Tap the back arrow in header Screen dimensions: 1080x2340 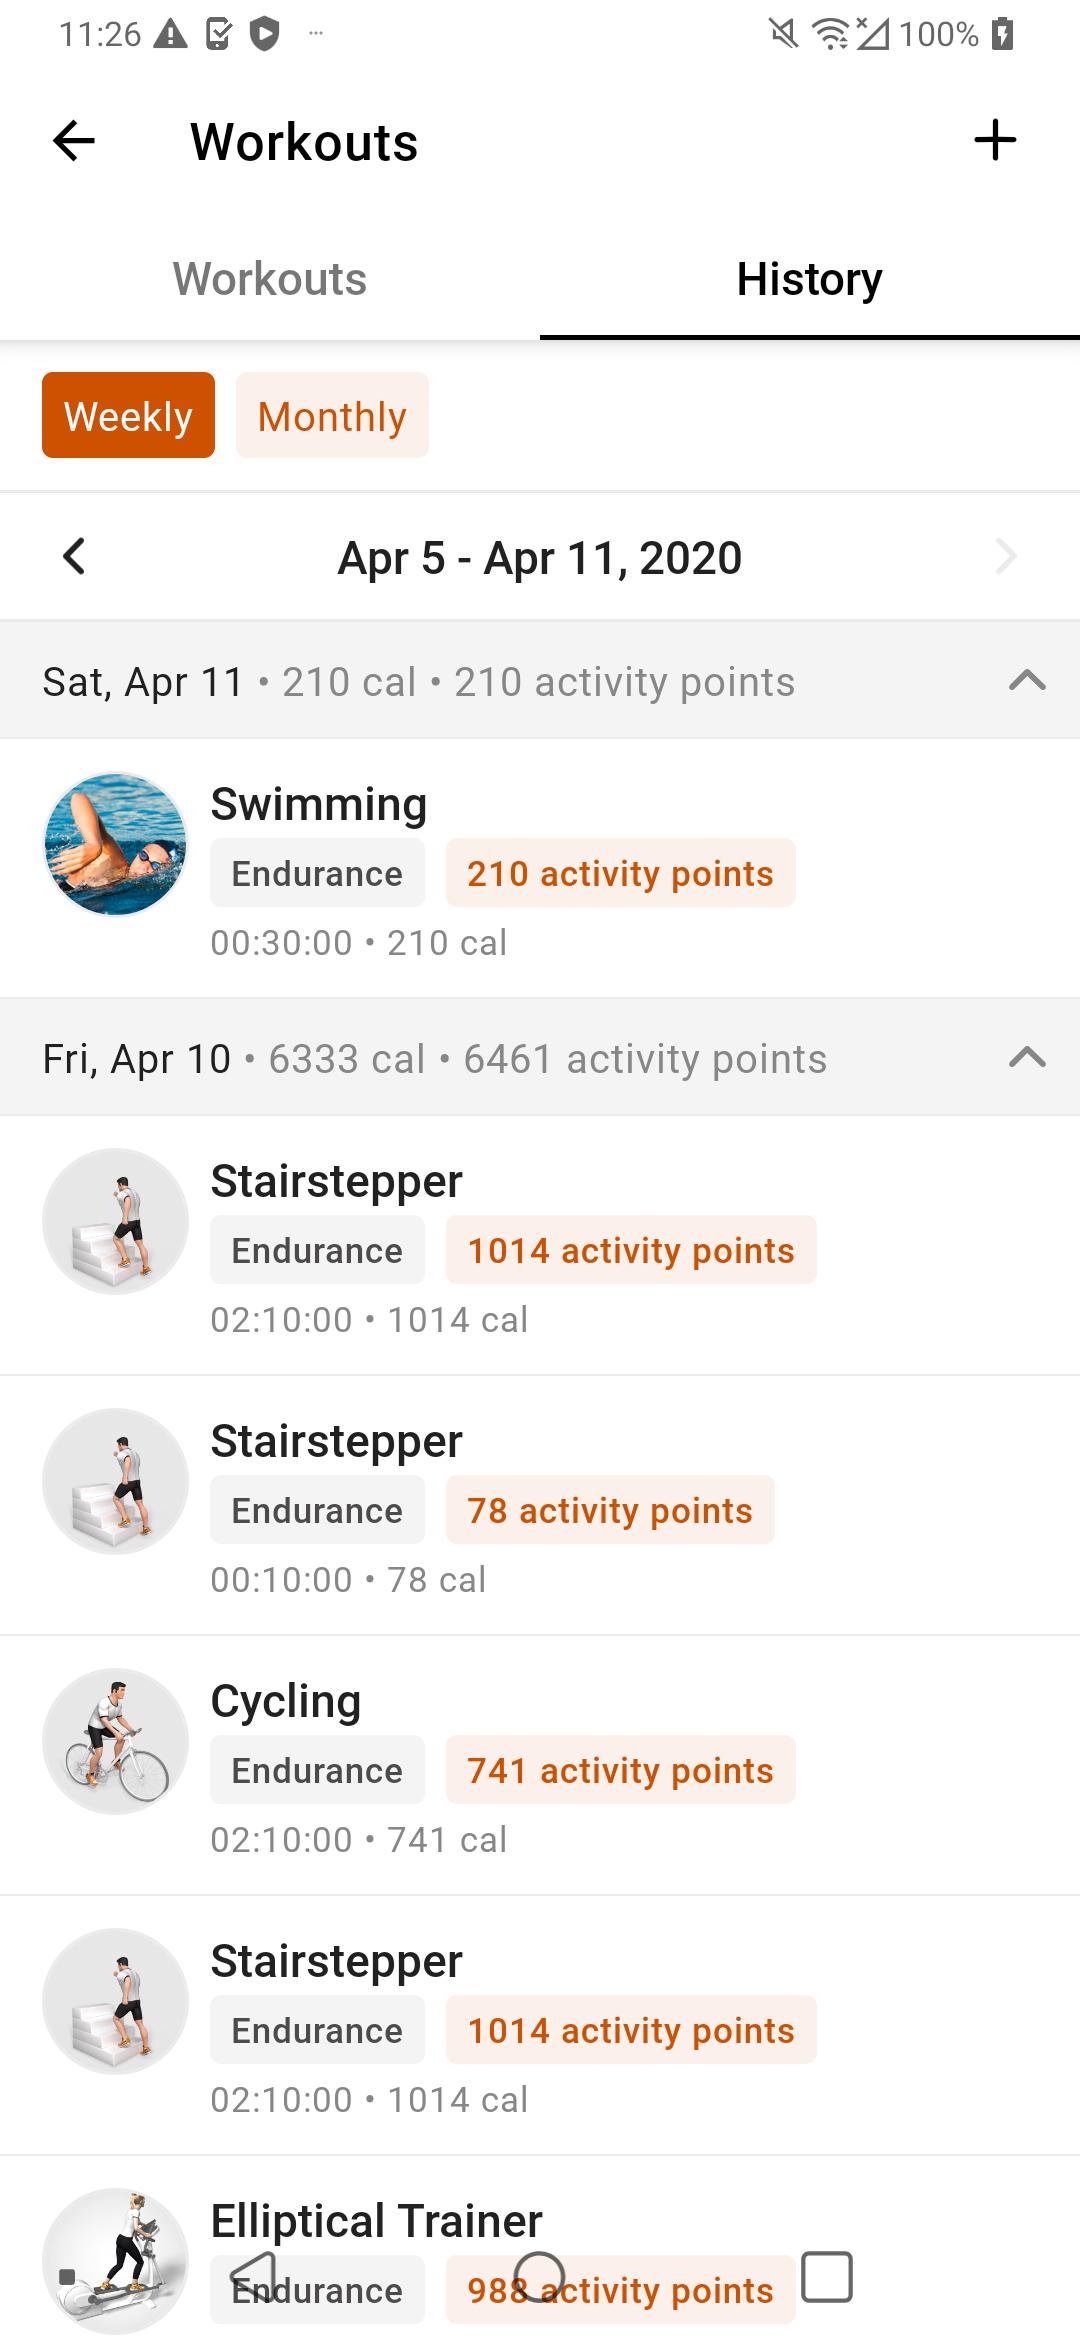[x=74, y=141]
